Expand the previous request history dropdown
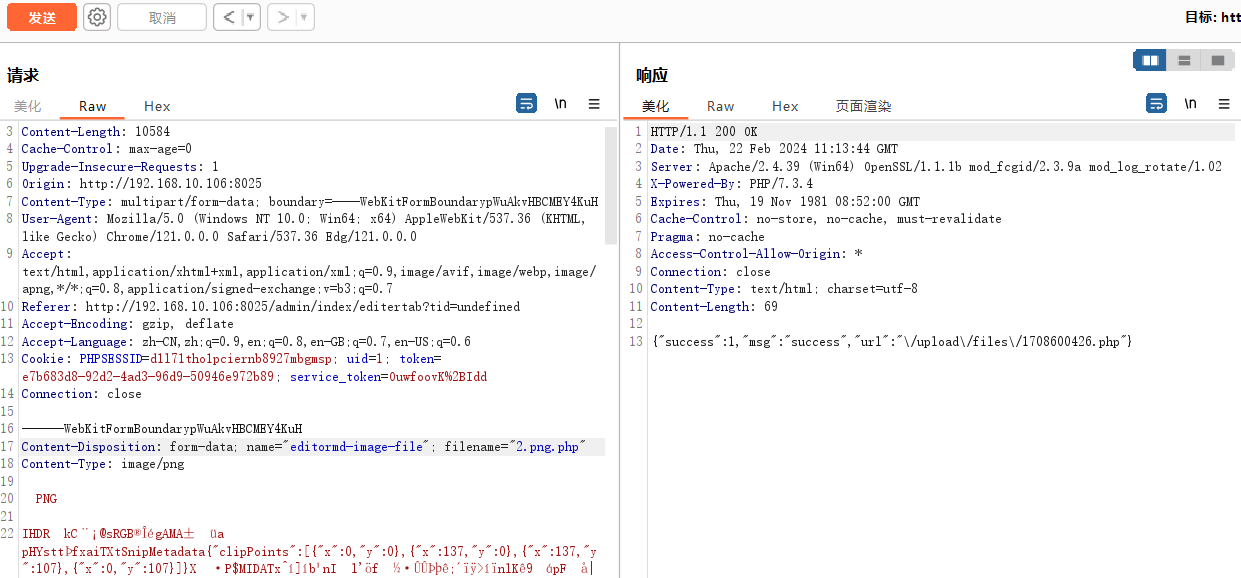Viewport: 1241px width, 578px height. [x=251, y=17]
